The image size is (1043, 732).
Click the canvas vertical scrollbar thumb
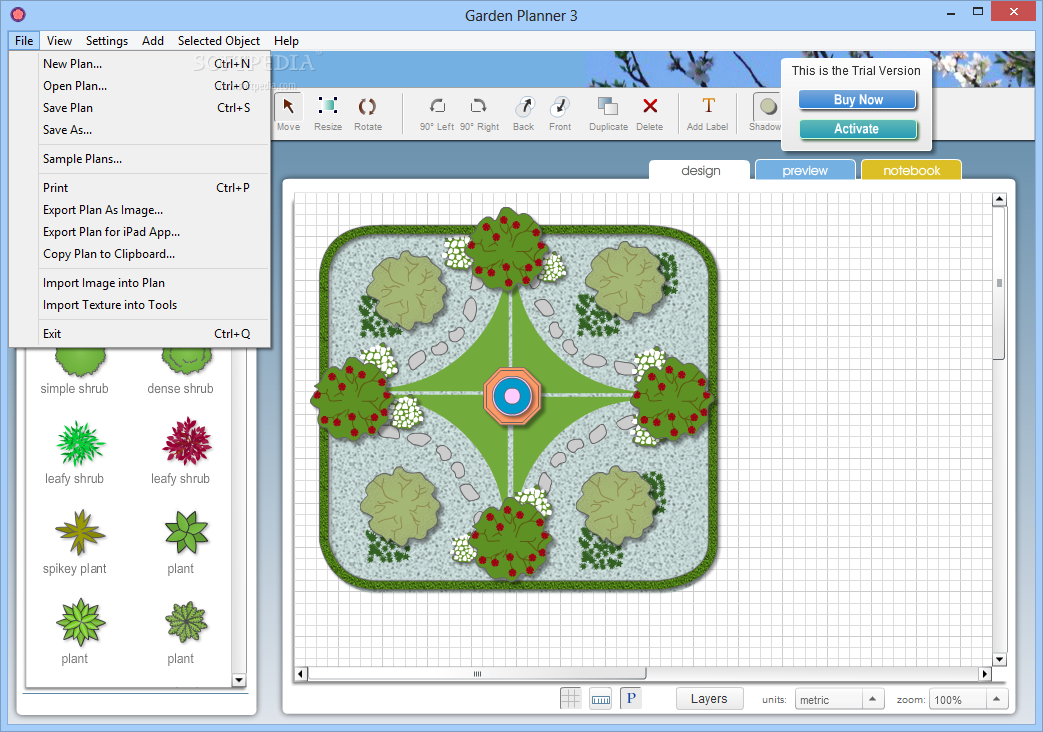(x=999, y=283)
